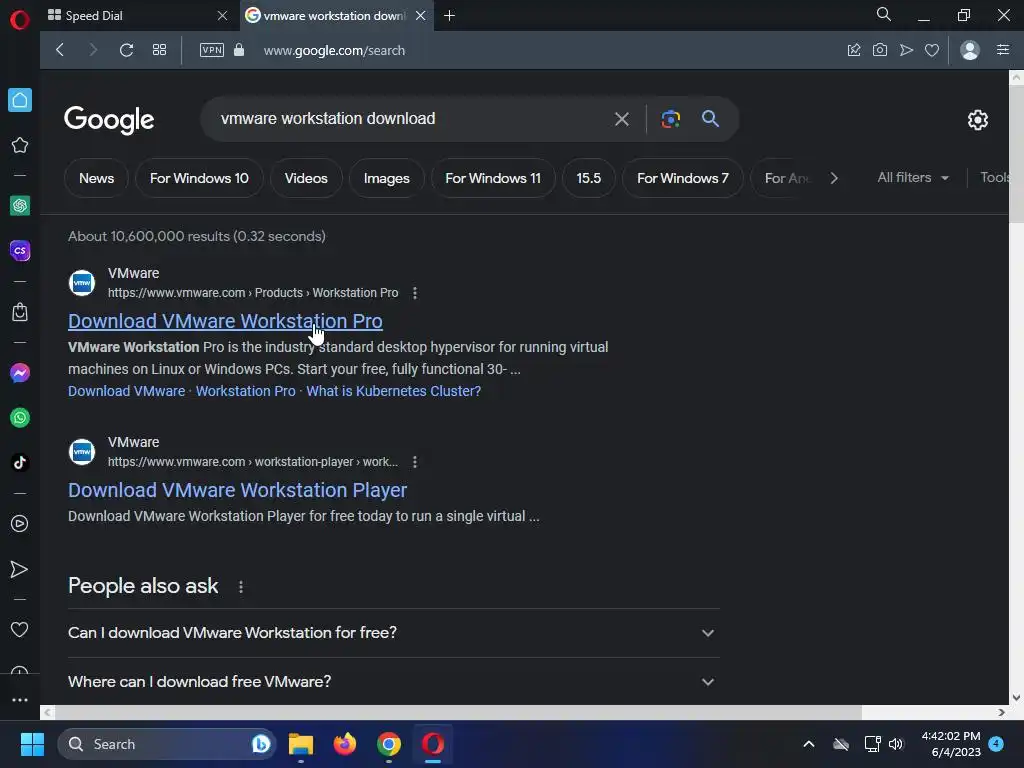The height and width of the screenshot is (768, 1024).
Task: Open Google quick settings gear
Action: 978,120
